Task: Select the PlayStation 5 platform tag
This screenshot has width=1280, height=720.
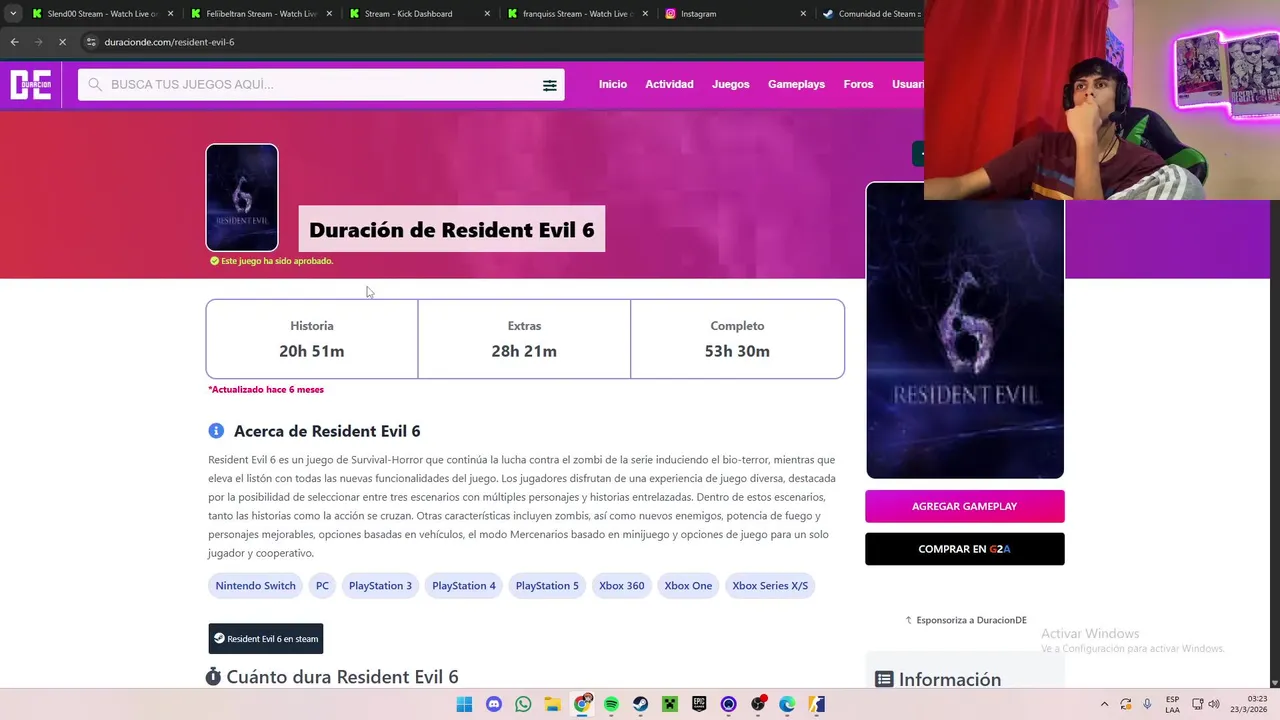Action: click(547, 586)
